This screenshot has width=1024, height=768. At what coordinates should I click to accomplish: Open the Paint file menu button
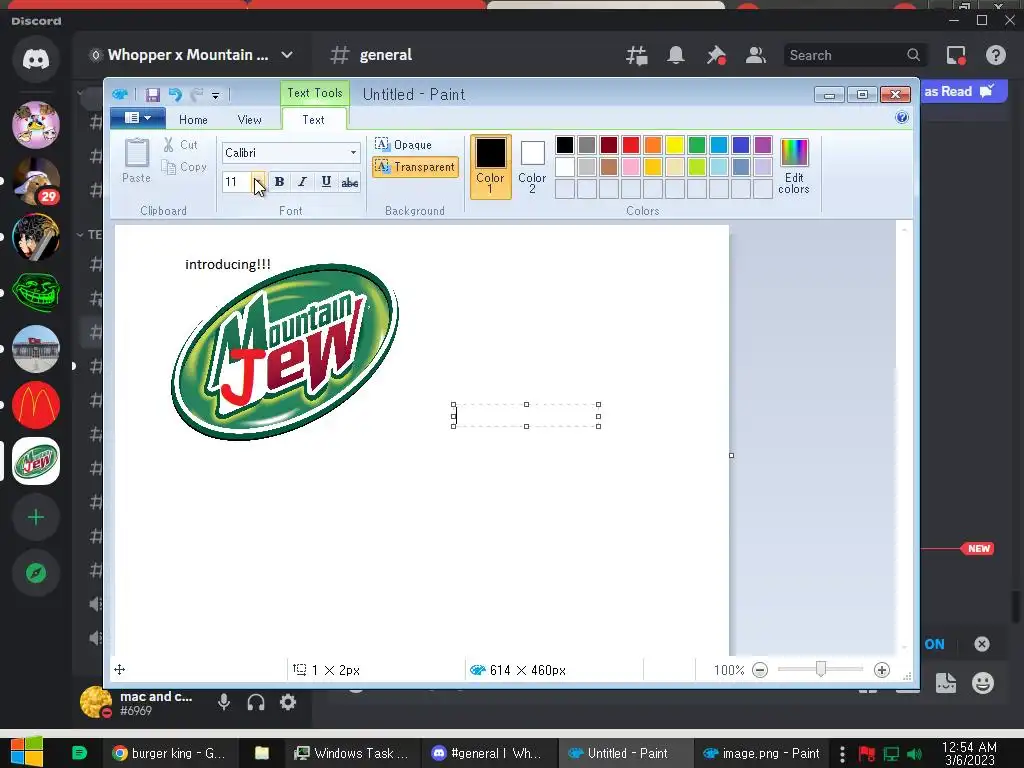coord(137,118)
